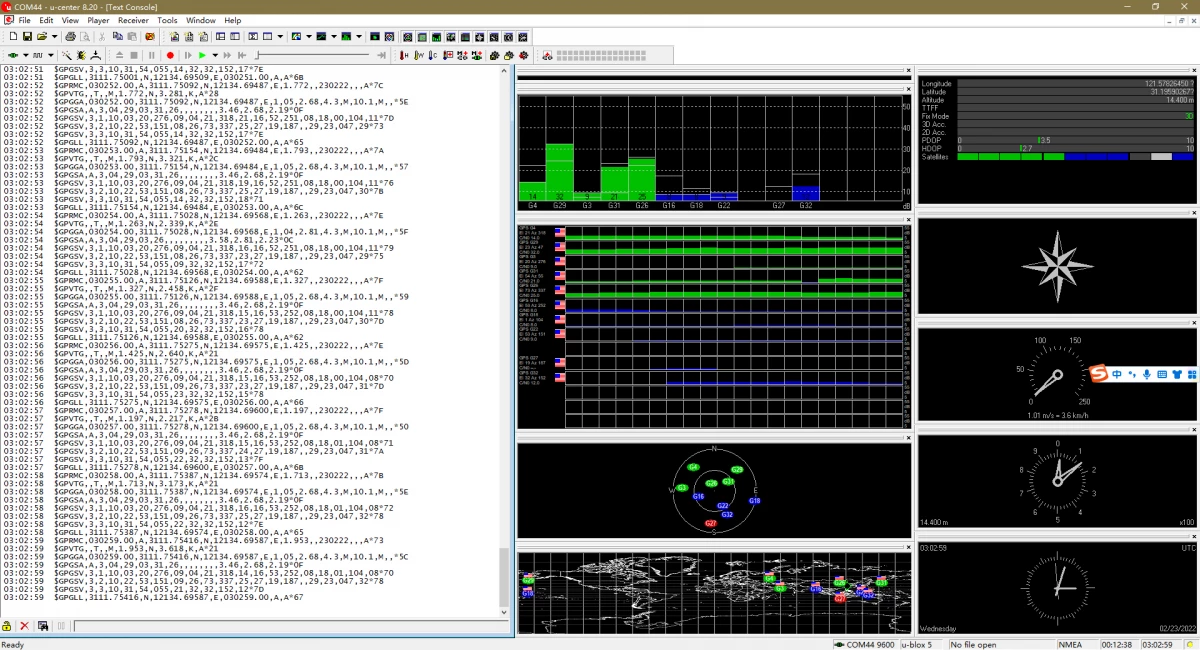This screenshot has width=1200, height=650.
Task: Open the Window menu
Action: (x=200, y=20)
